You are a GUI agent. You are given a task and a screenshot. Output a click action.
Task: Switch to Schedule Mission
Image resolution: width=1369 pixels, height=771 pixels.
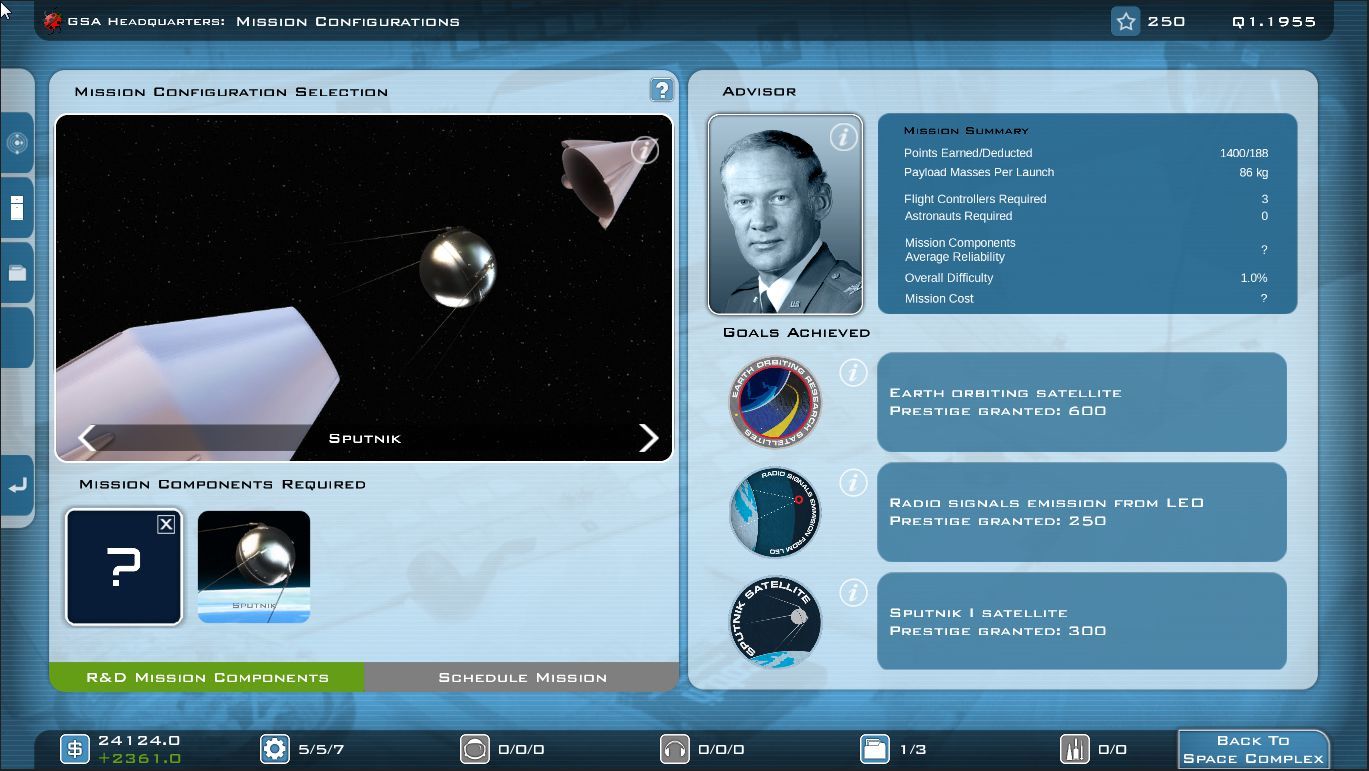coord(522,677)
